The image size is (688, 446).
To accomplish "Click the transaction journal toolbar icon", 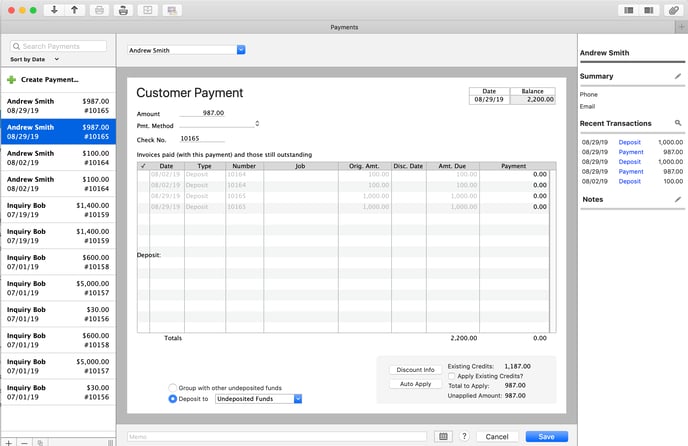I will [172, 10].
